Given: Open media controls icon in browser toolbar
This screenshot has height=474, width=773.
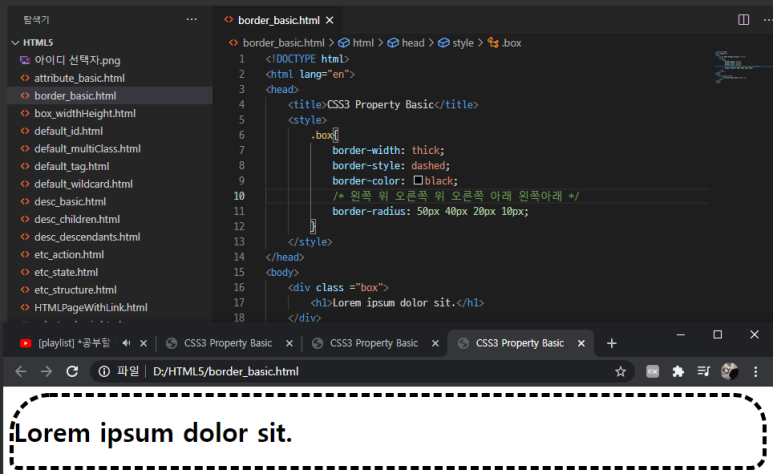Looking at the screenshot, I should click(x=703, y=371).
